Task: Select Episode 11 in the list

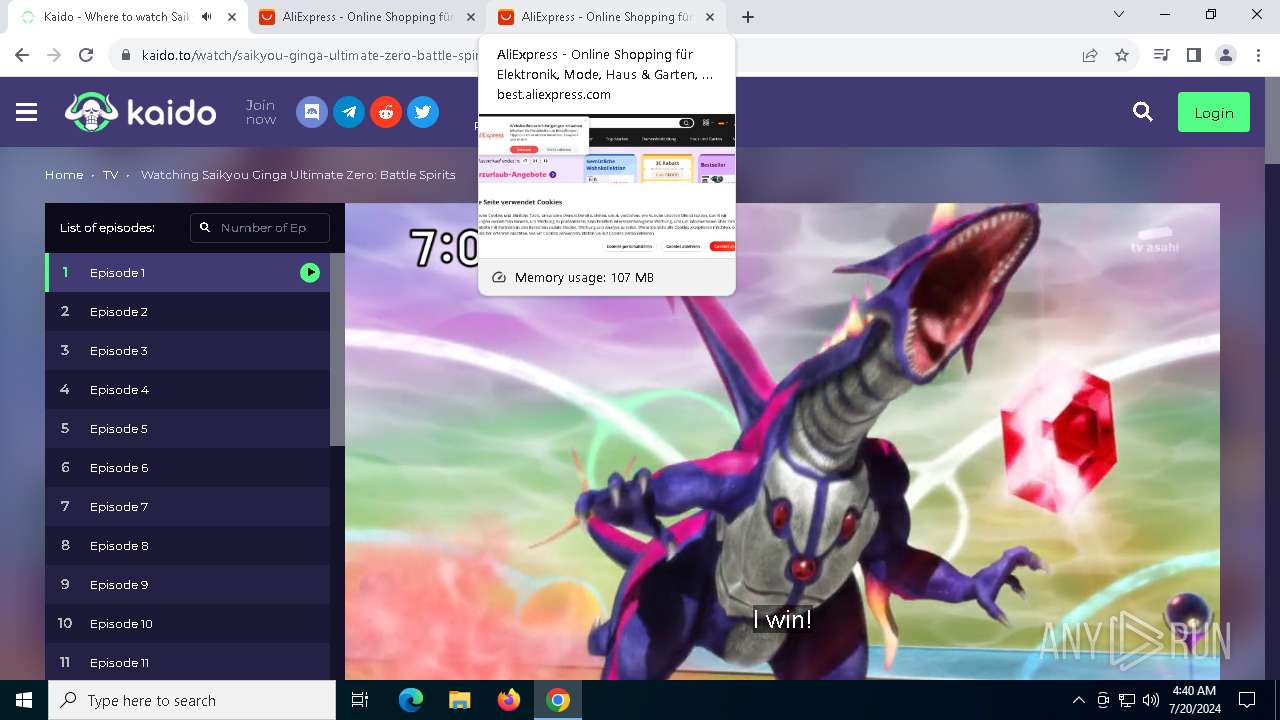Action: click(x=187, y=662)
